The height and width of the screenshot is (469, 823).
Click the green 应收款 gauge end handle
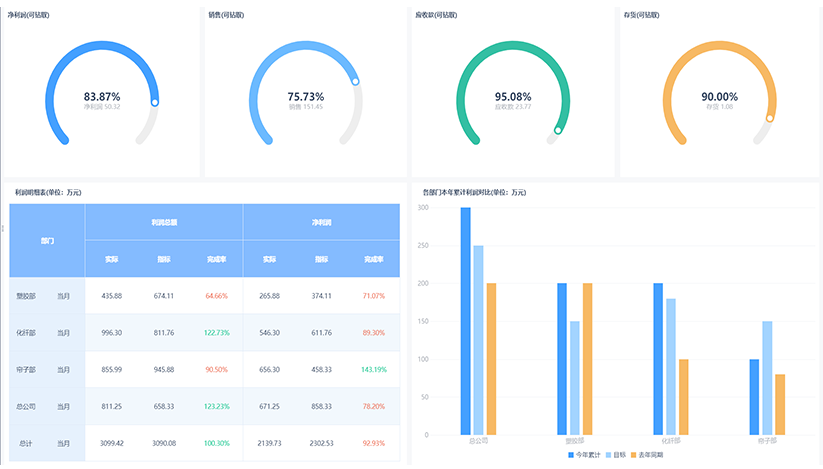(x=558, y=130)
